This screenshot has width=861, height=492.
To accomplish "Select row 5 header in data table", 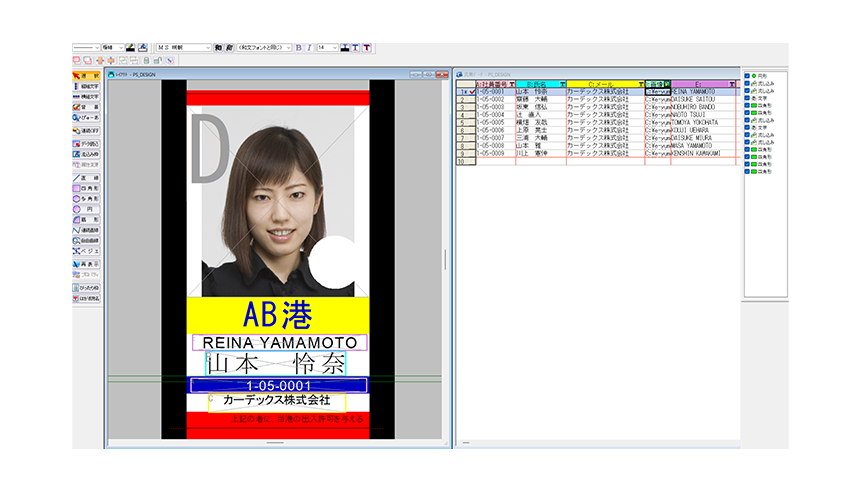I will coord(463,122).
